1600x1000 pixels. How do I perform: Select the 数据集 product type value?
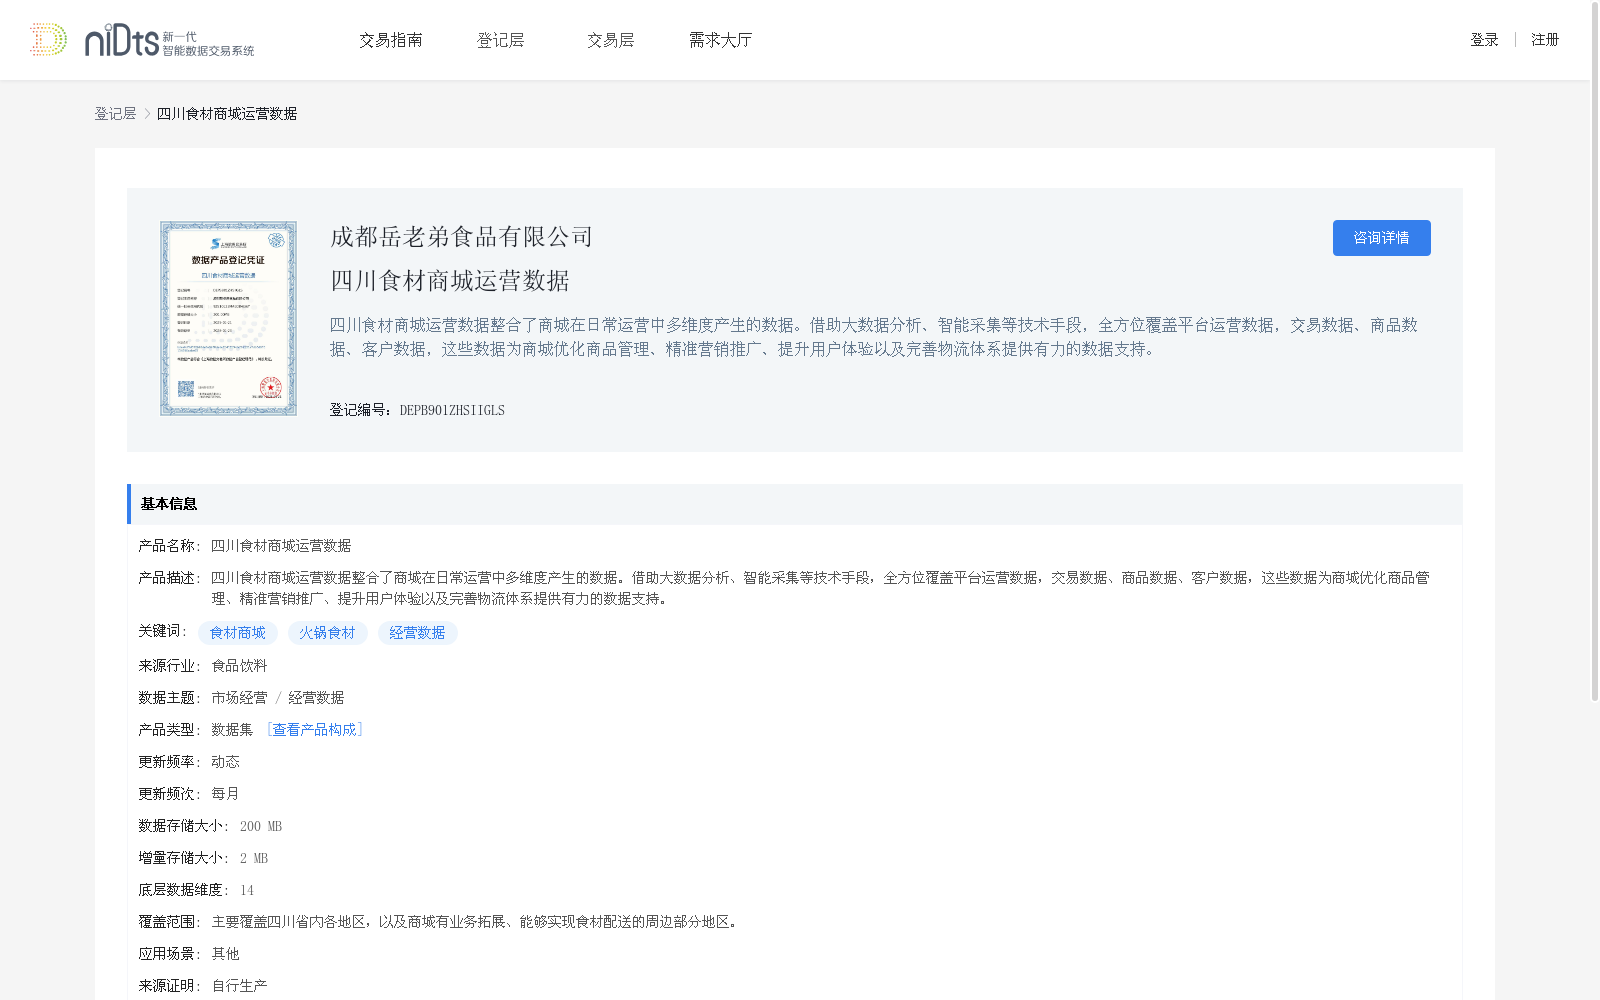tap(232, 730)
